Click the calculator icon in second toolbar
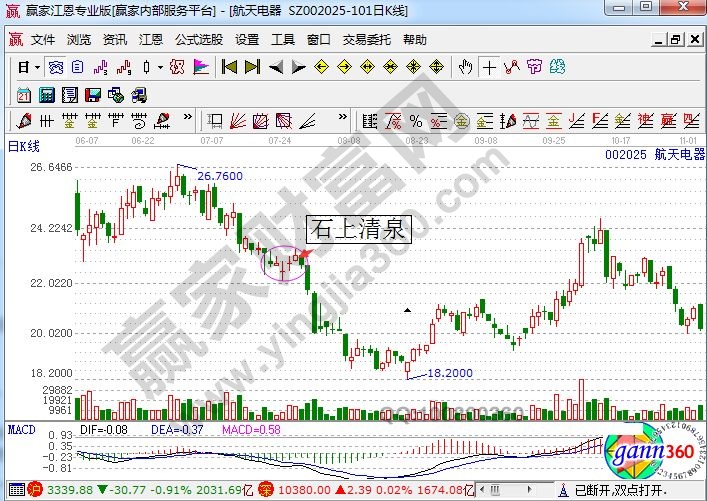Screen dimensions: 707x501 click(46, 95)
